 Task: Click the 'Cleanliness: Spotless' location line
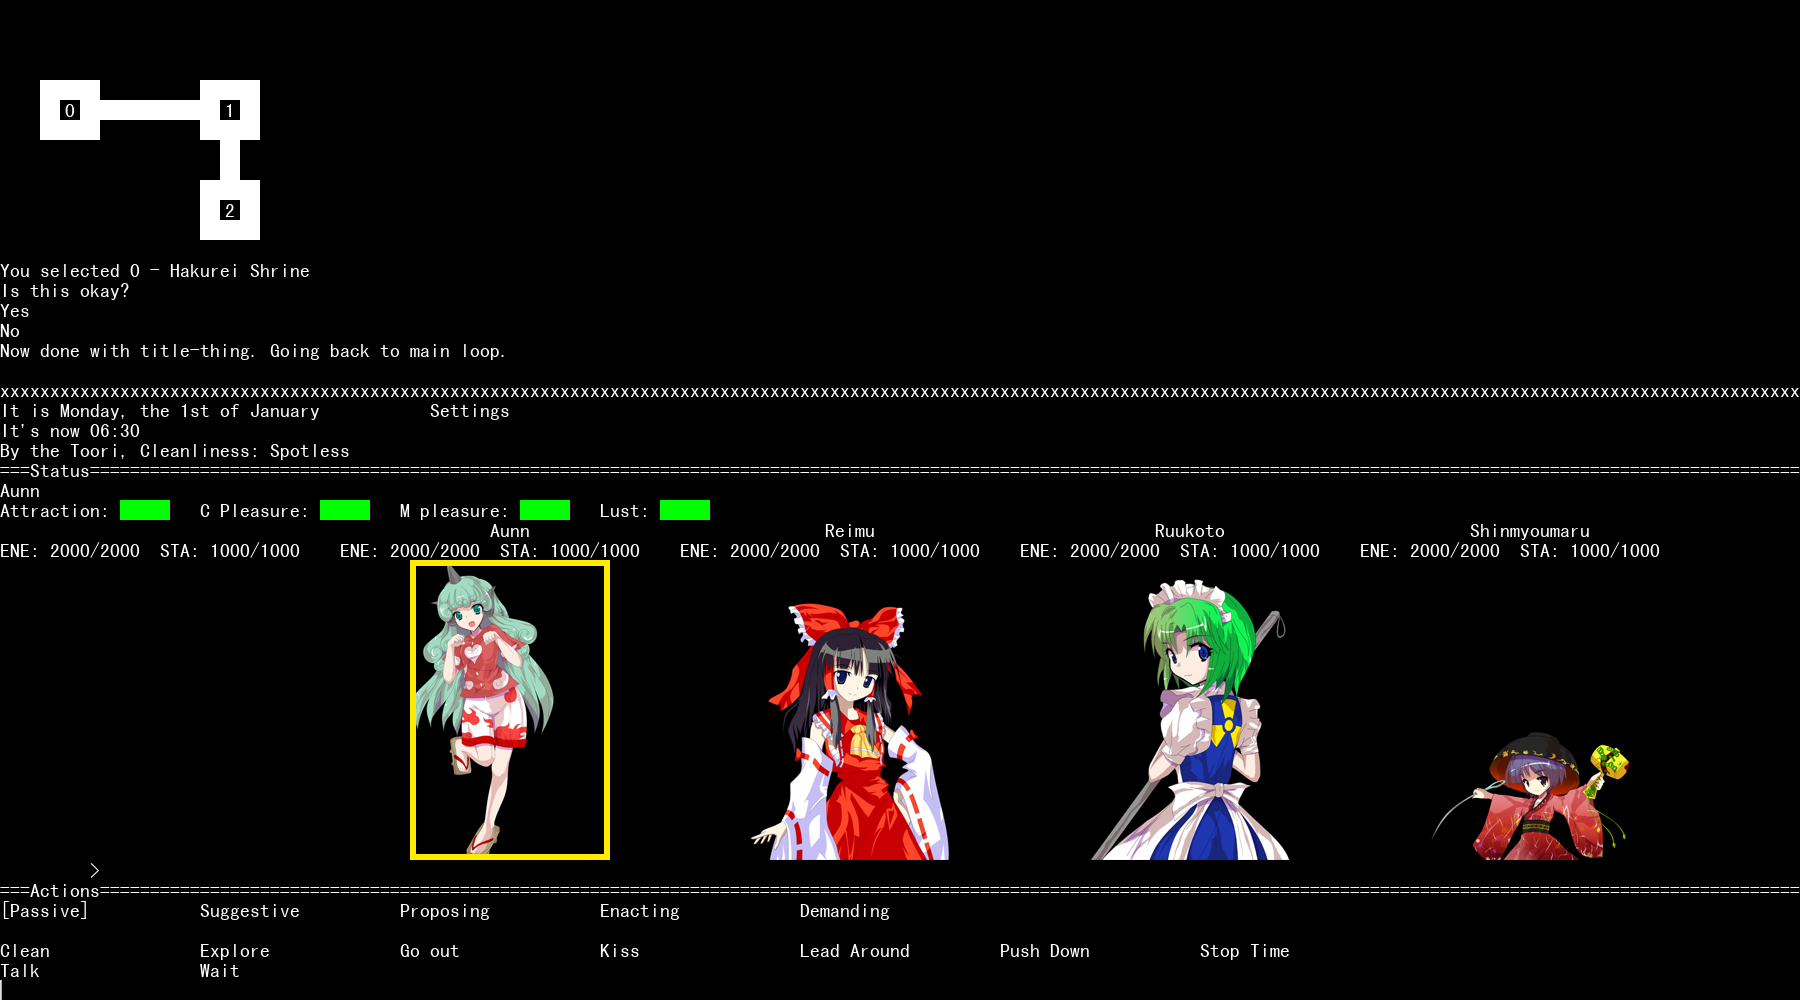pos(175,451)
